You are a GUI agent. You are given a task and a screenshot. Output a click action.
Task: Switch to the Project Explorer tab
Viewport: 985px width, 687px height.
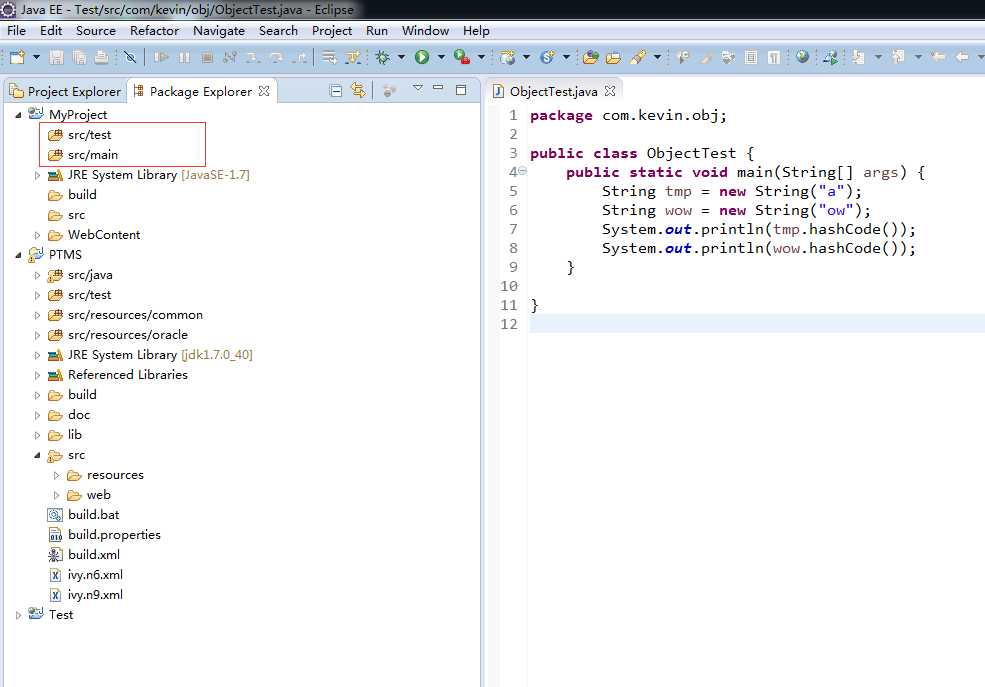coord(65,92)
